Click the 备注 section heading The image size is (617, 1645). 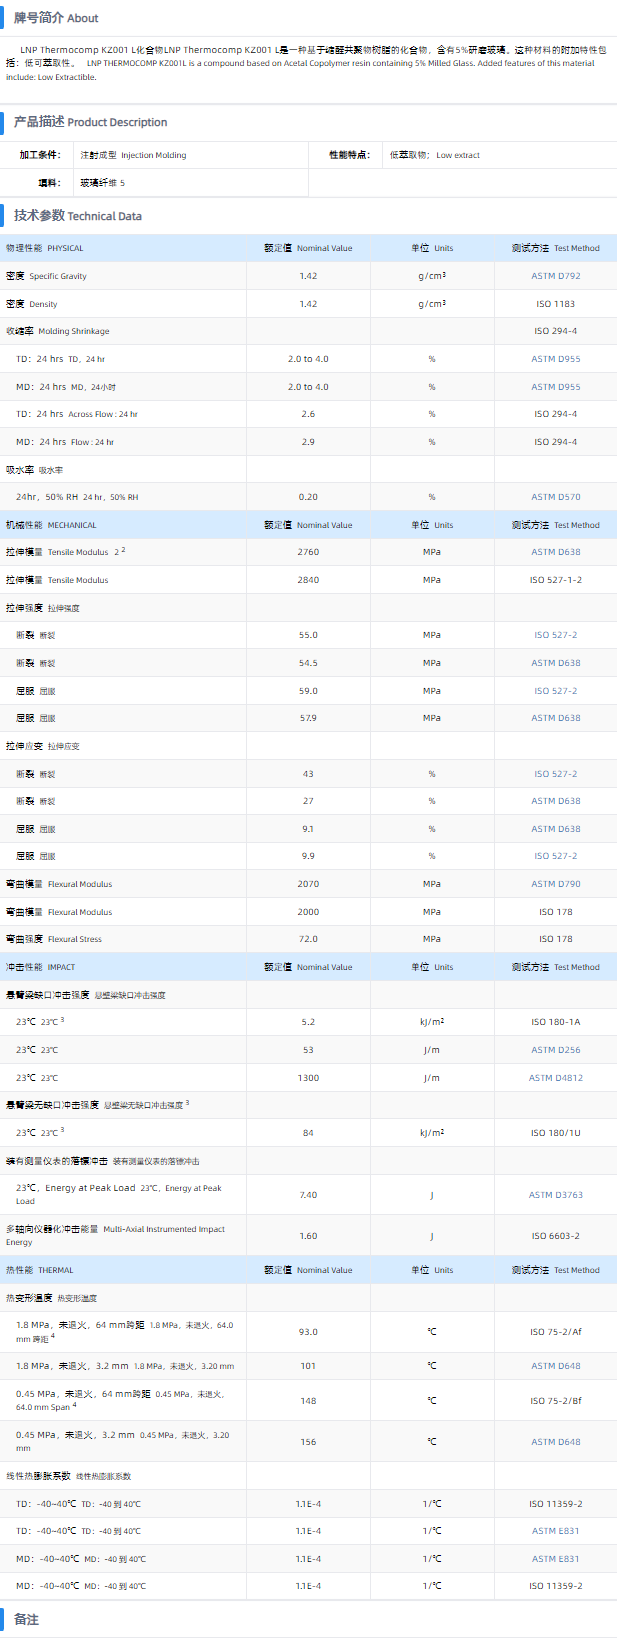[26, 1620]
